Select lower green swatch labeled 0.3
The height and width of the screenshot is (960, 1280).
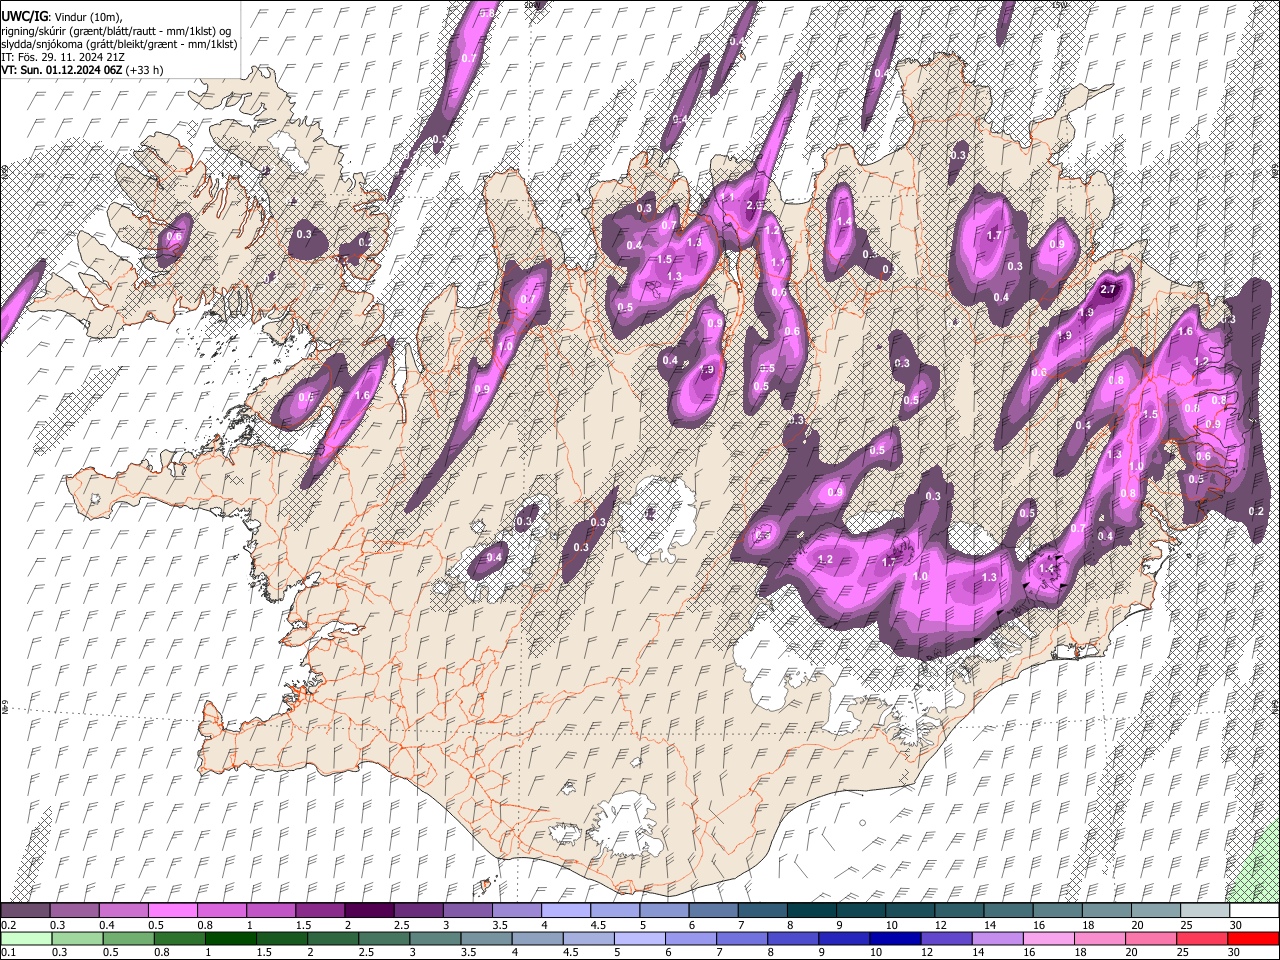point(78,938)
